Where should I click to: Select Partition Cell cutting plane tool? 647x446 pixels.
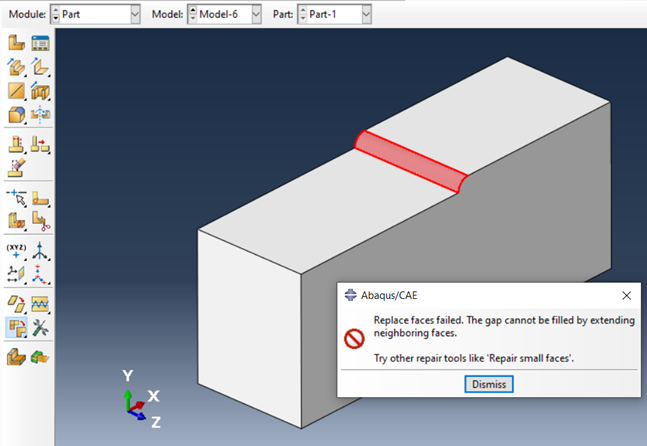click(17, 221)
